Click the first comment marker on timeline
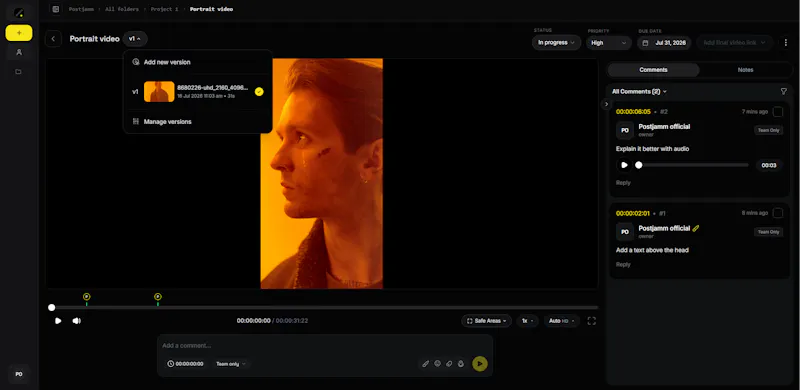Viewport: 800px width, 390px height. pos(86,297)
